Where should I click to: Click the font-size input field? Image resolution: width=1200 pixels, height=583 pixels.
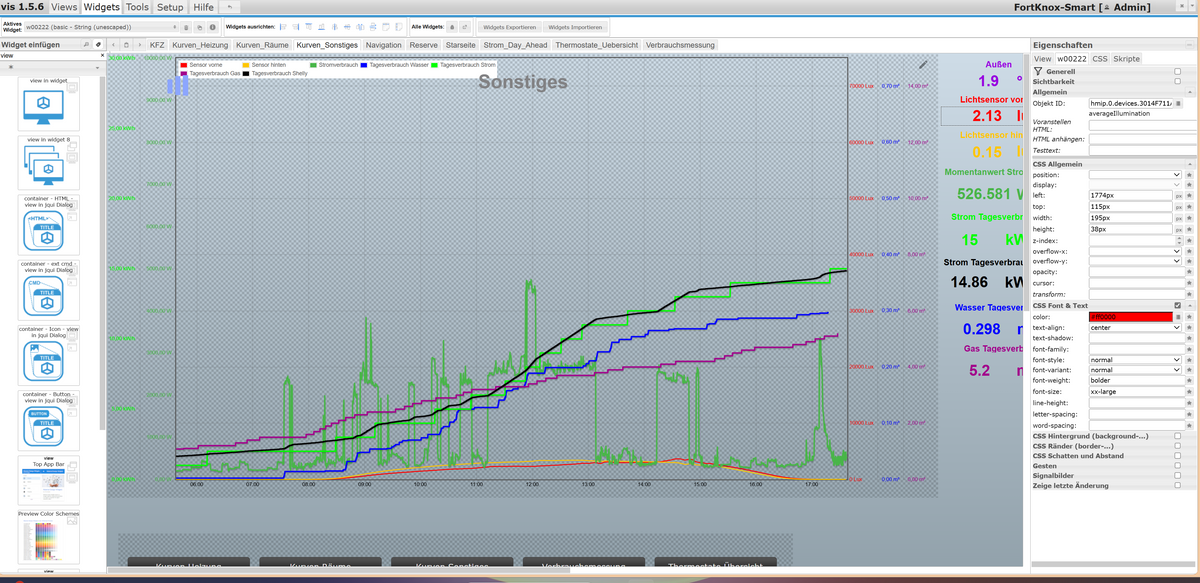(x=1135, y=392)
